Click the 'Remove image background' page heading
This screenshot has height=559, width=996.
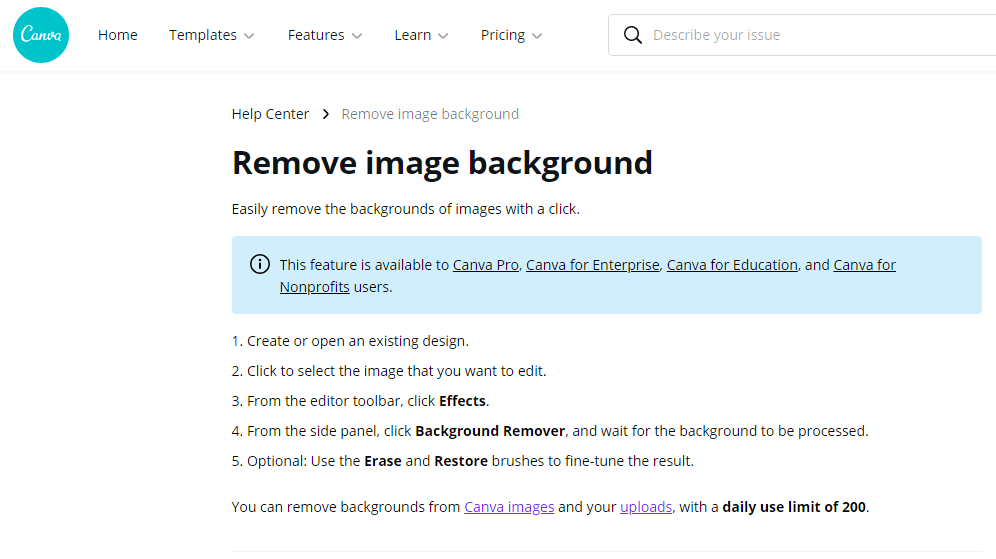click(442, 163)
